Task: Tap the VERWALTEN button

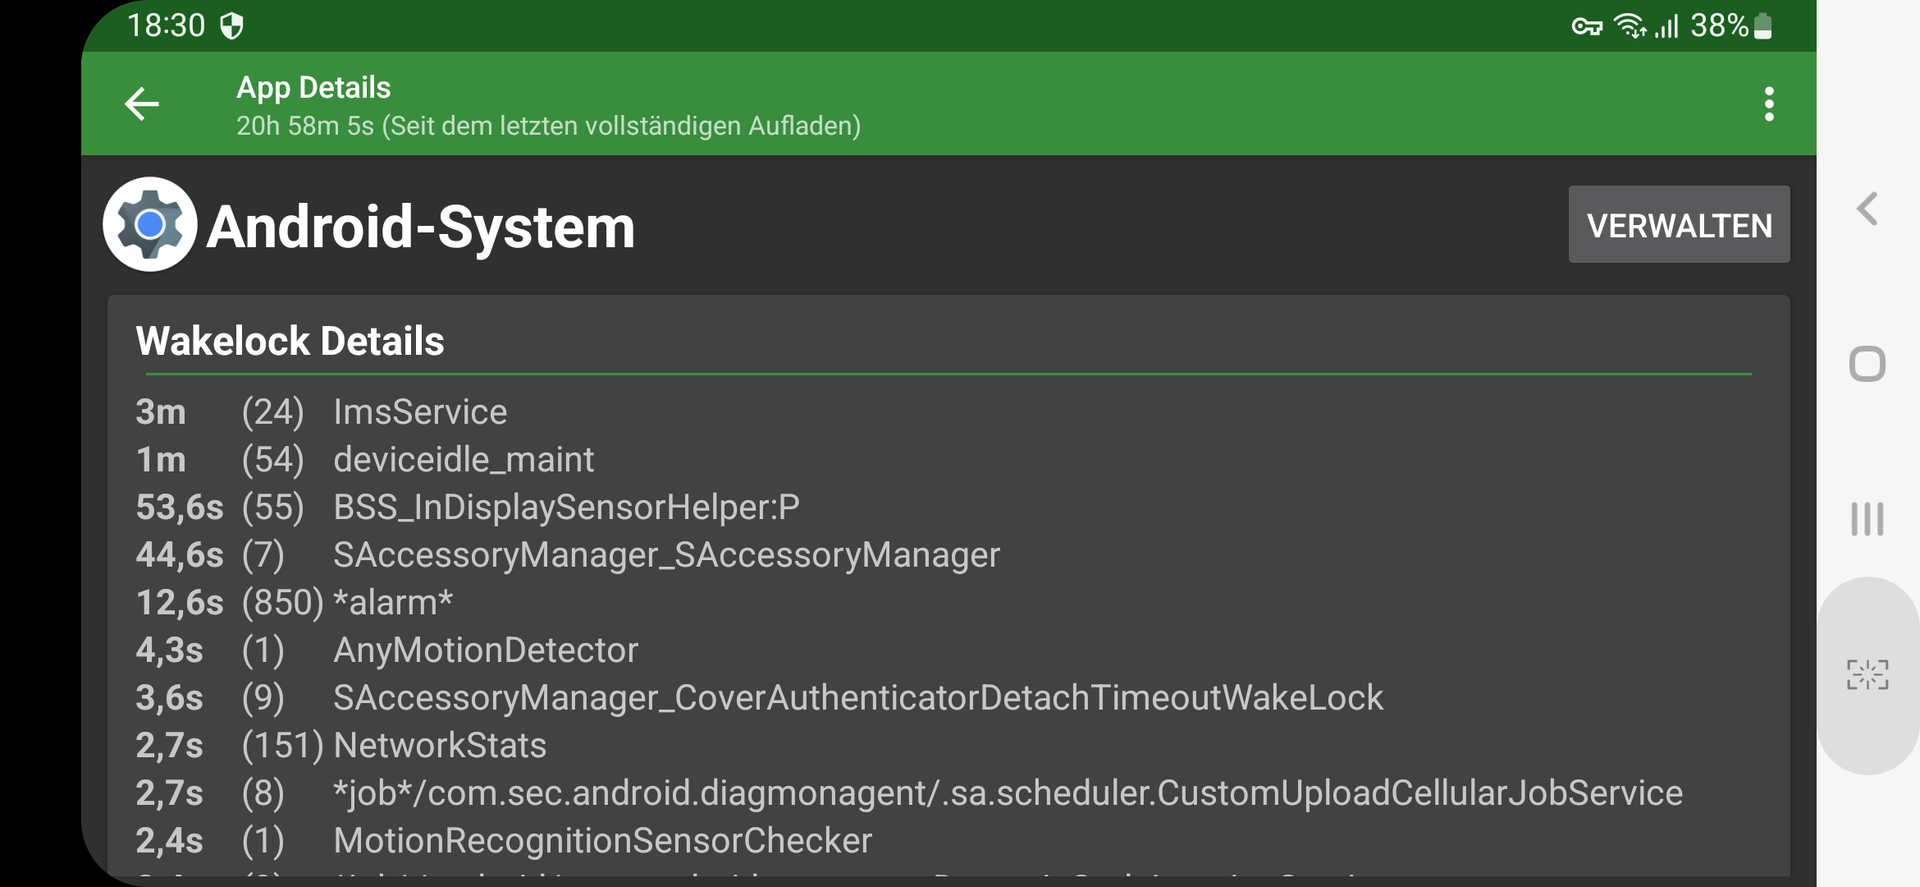Action: (x=1679, y=225)
